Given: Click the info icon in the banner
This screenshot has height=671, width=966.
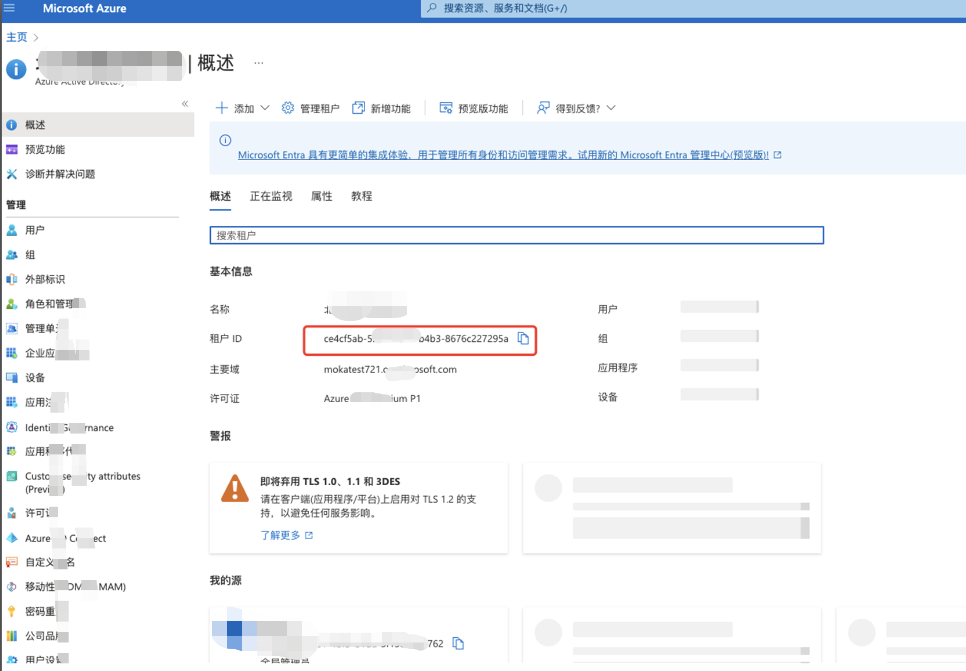Looking at the screenshot, I should 225,140.
